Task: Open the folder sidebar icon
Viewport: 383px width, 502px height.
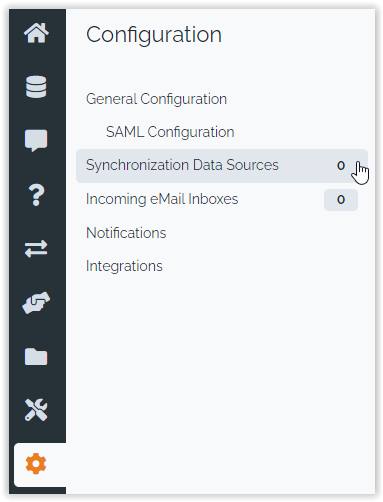Action: [x=36, y=356]
